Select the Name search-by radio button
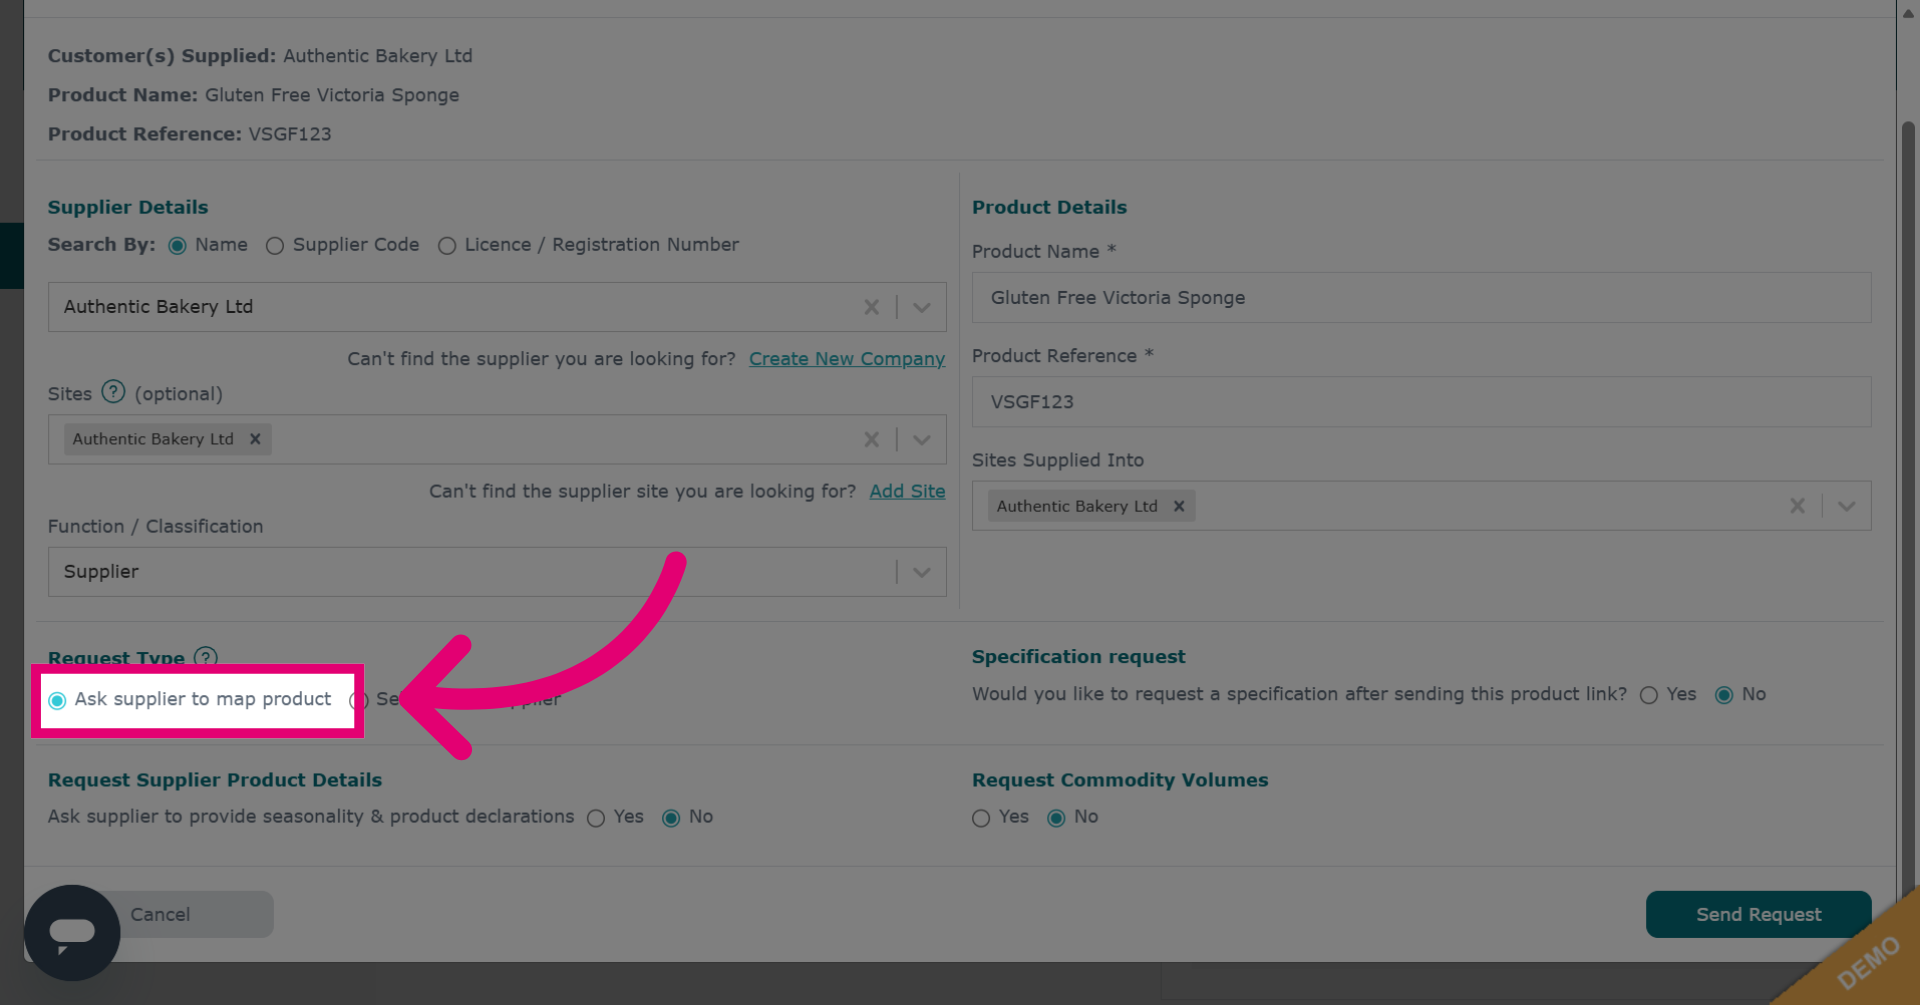The image size is (1920, 1005). coord(177,246)
